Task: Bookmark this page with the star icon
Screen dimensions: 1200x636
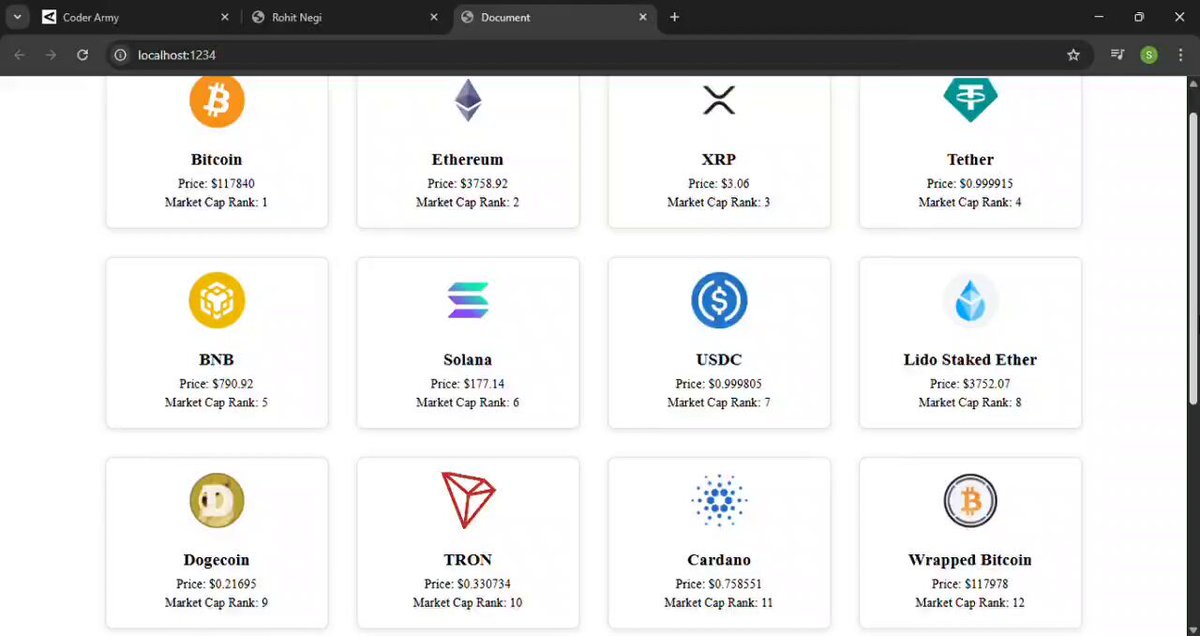Action: pos(1073,55)
